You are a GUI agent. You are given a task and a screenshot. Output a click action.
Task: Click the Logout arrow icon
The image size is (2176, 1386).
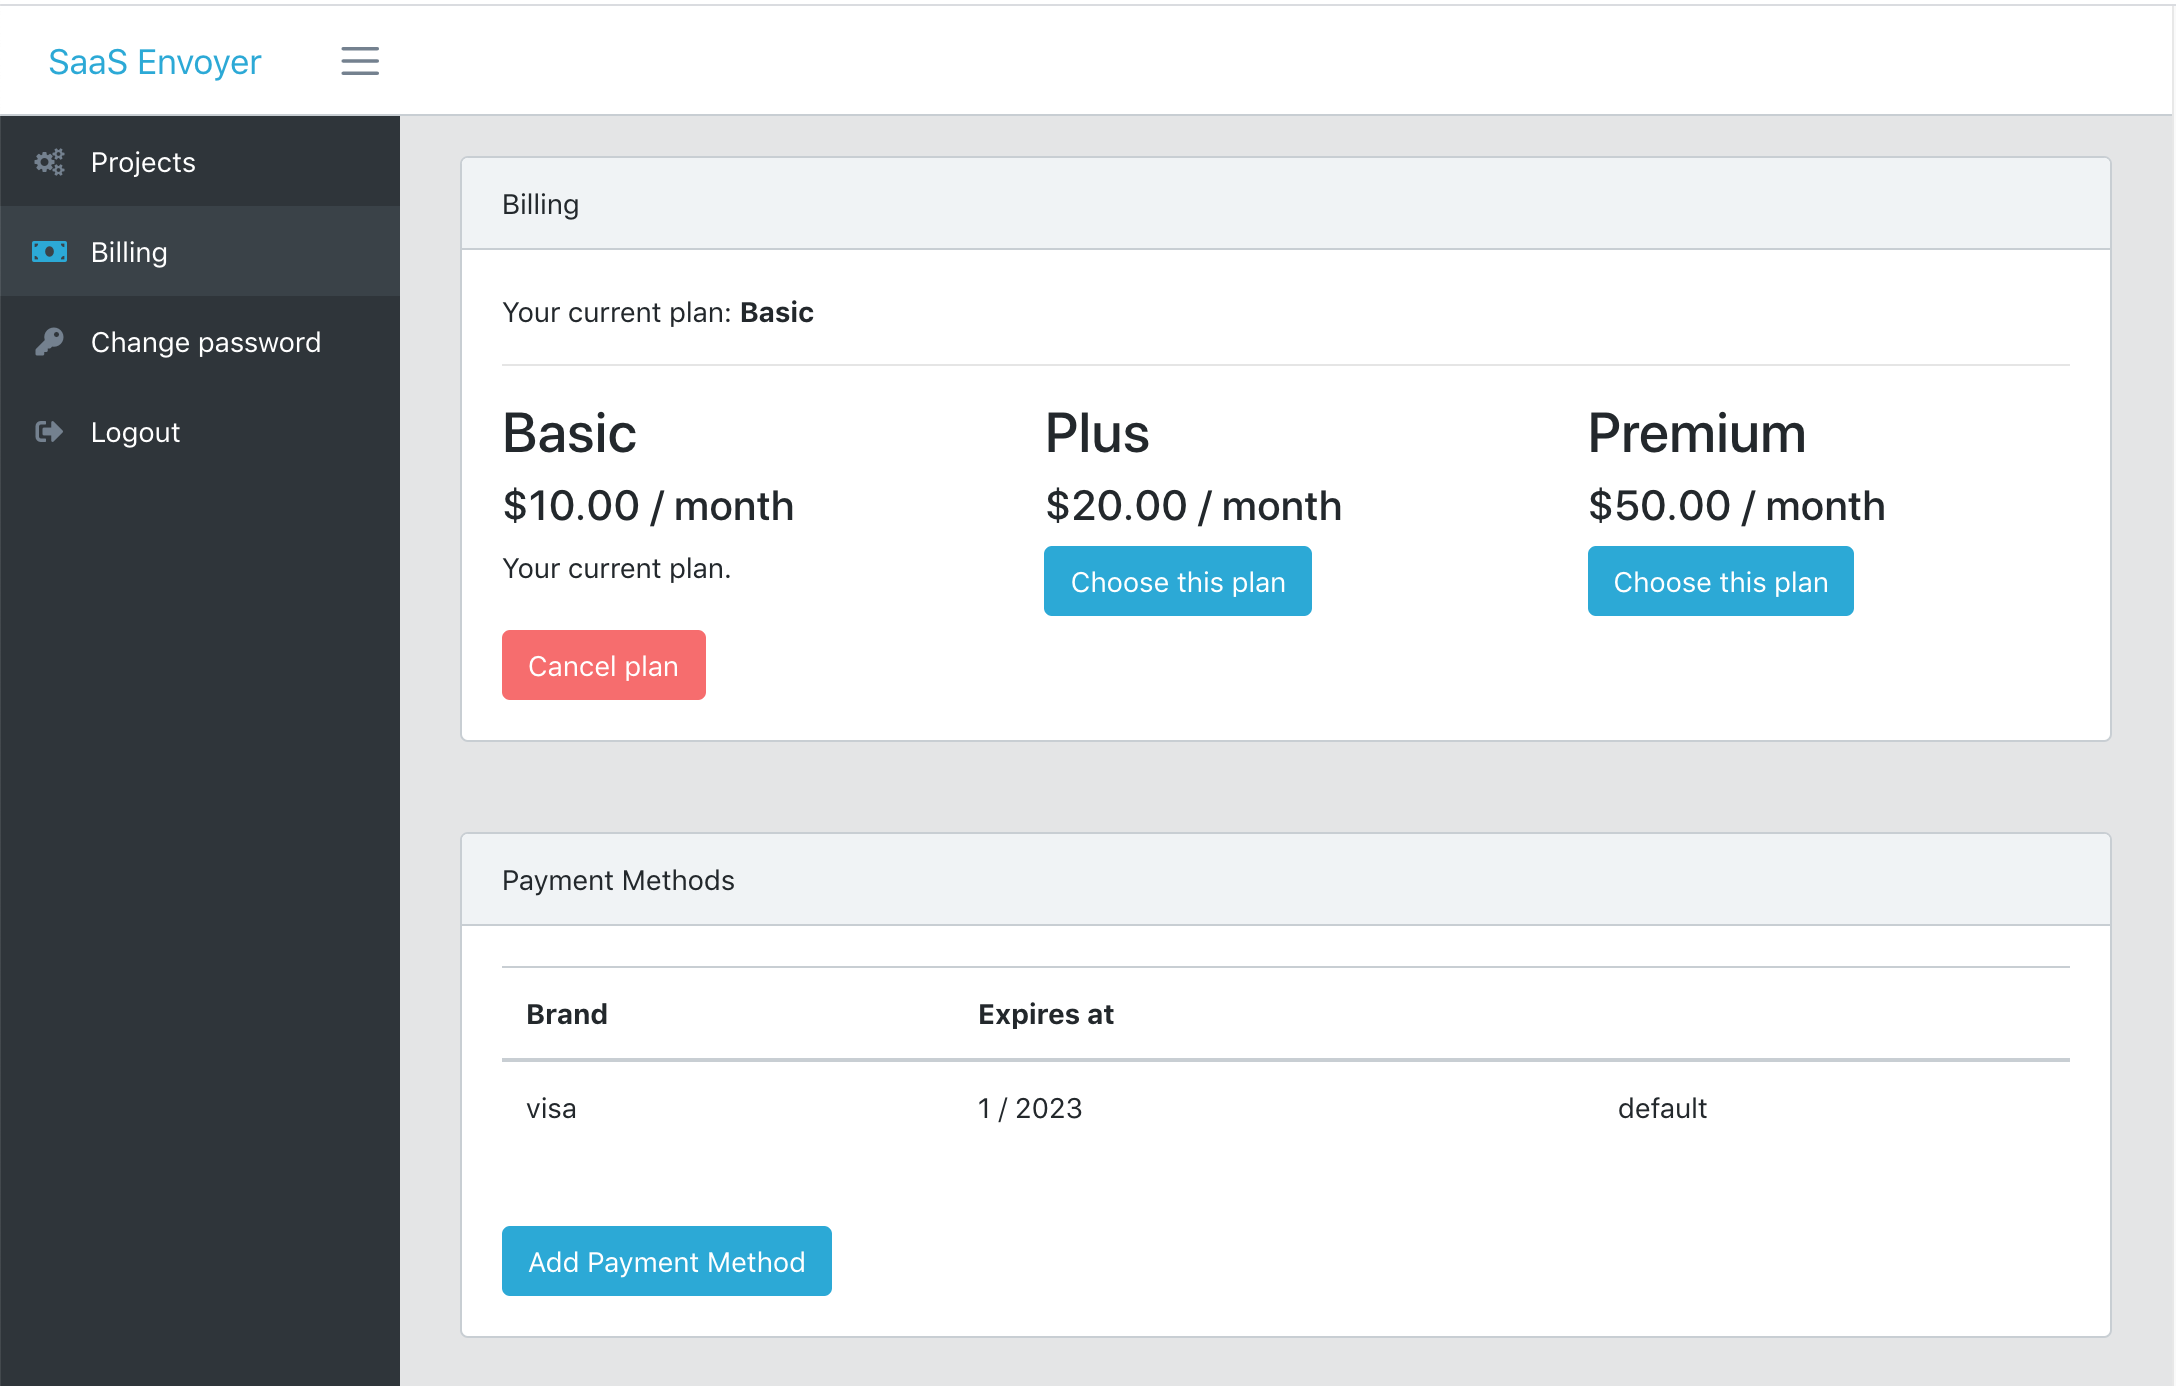(46, 431)
